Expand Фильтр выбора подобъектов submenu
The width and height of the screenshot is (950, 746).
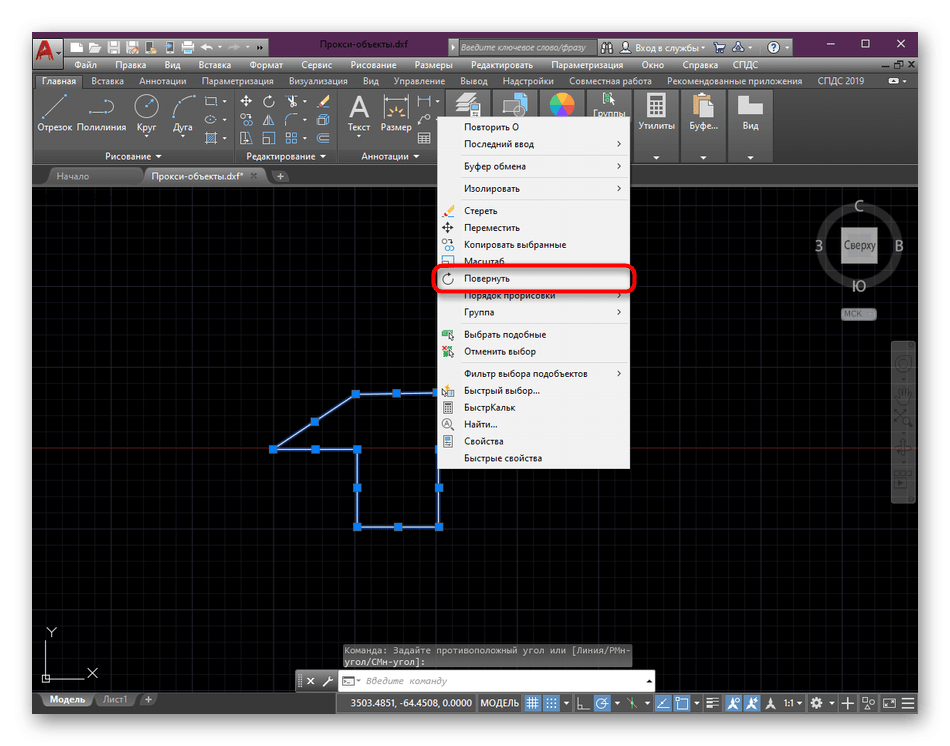tap(533, 373)
